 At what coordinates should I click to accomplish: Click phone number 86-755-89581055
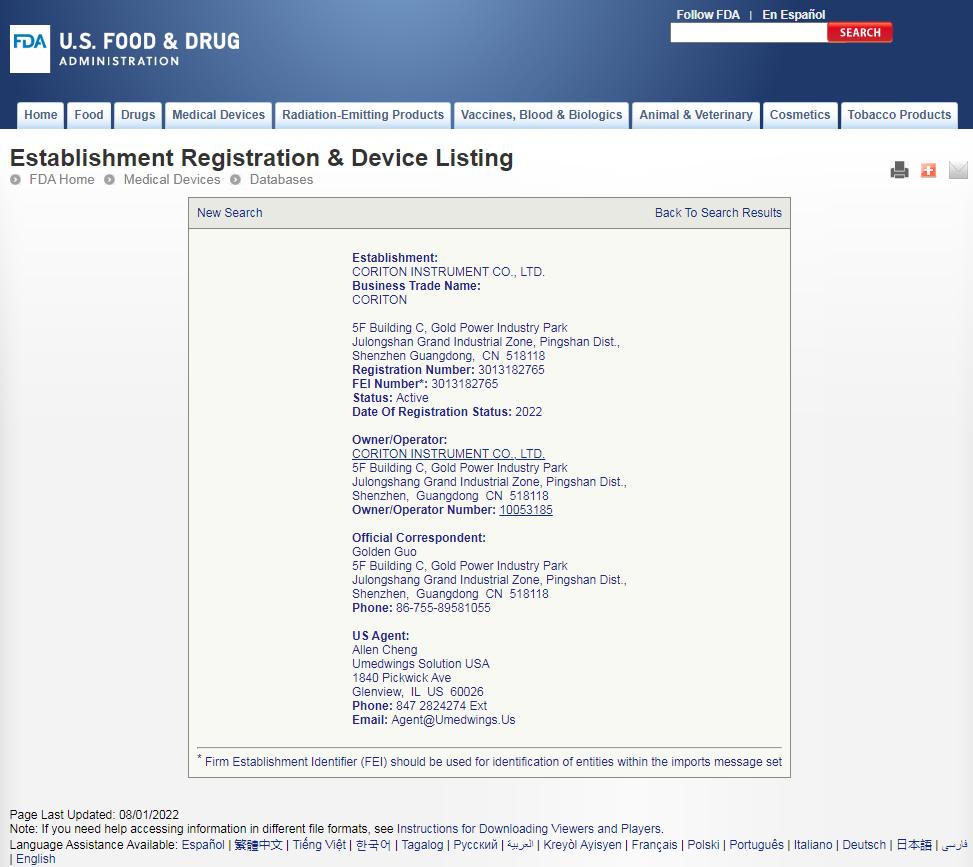[443, 608]
